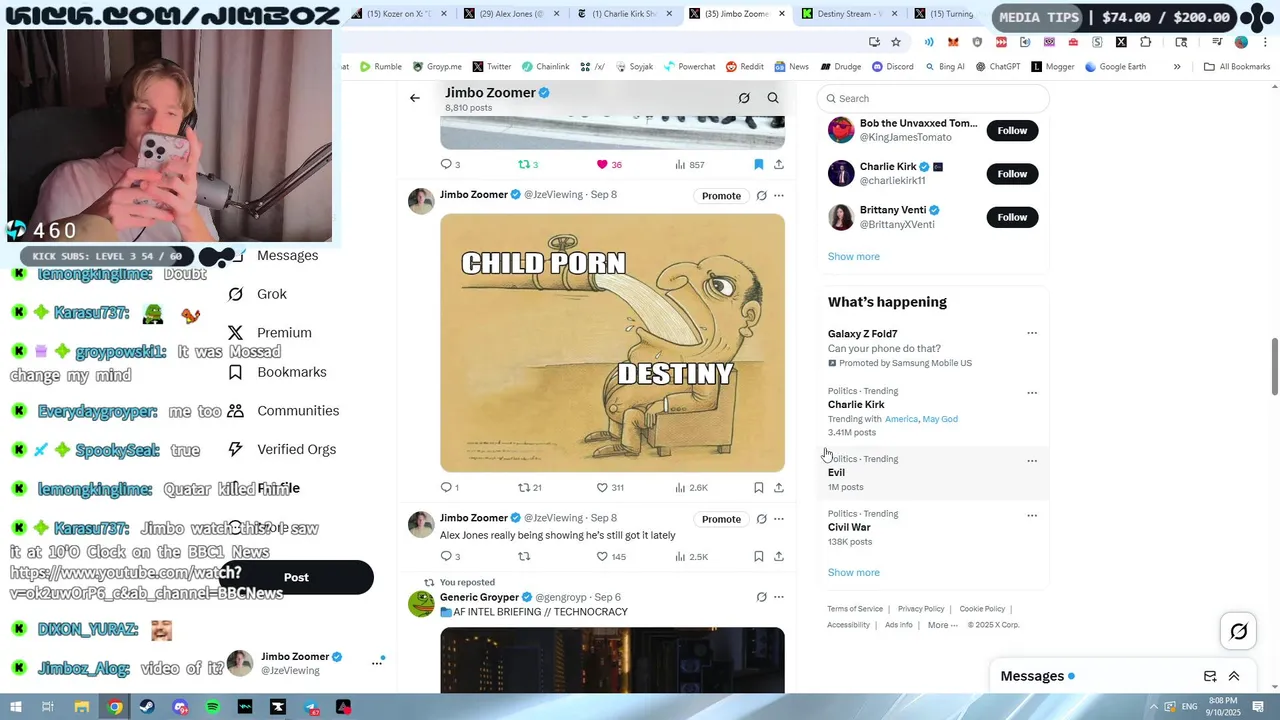Viewport: 1280px width, 720px height.
Task: Promote the Destiny meme post
Action: point(721,196)
